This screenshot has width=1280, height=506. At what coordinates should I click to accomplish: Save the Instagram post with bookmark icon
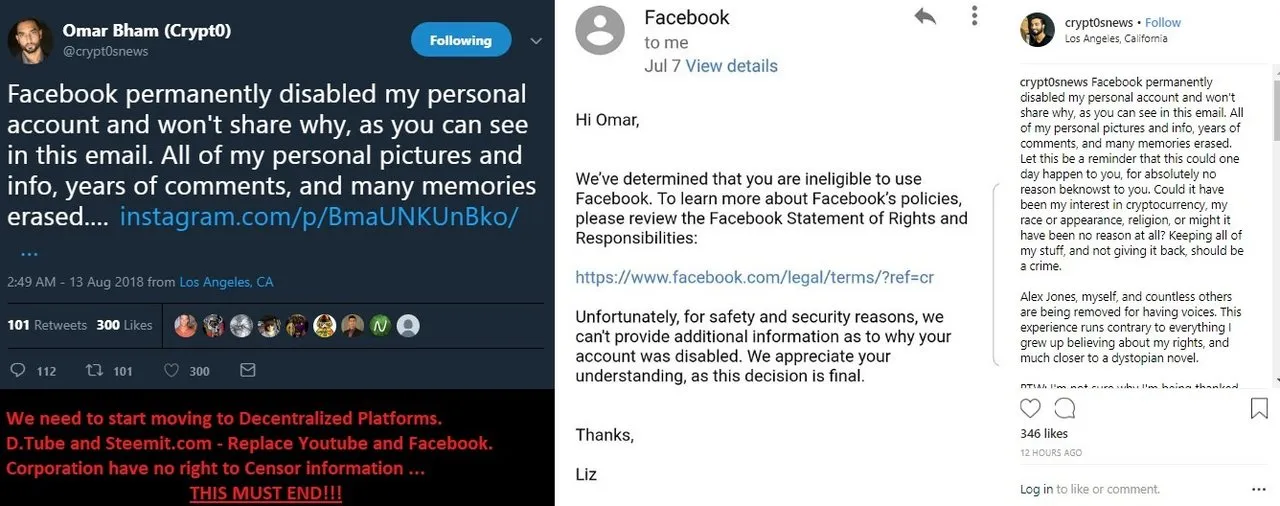1259,408
